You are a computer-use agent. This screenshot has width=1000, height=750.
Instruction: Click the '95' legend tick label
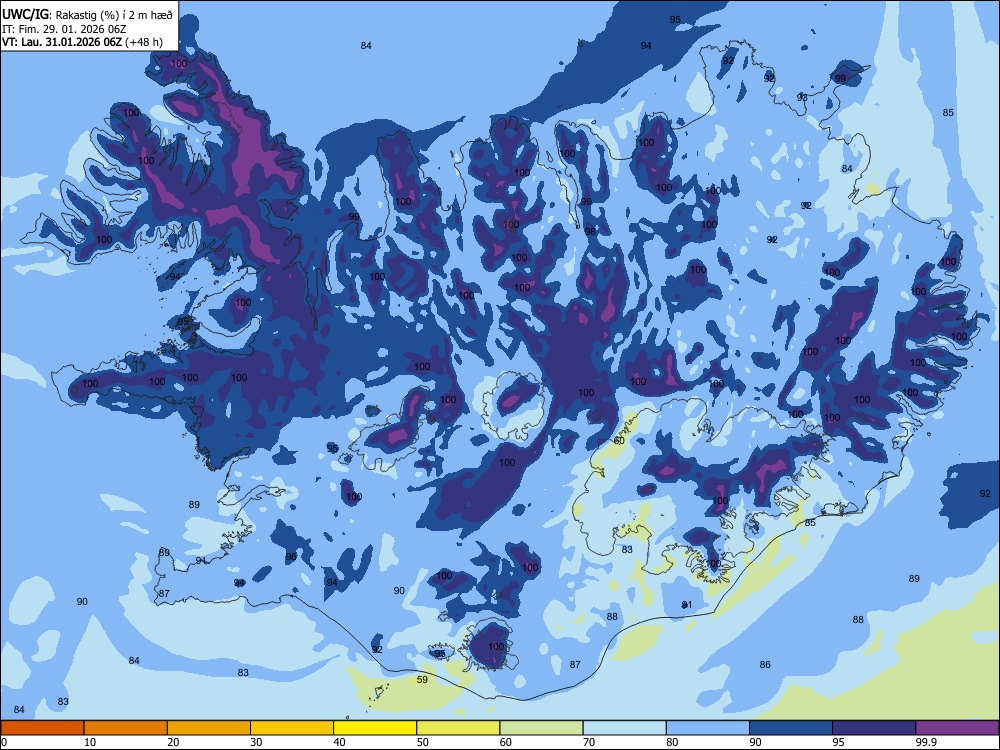tap(838, 742)
